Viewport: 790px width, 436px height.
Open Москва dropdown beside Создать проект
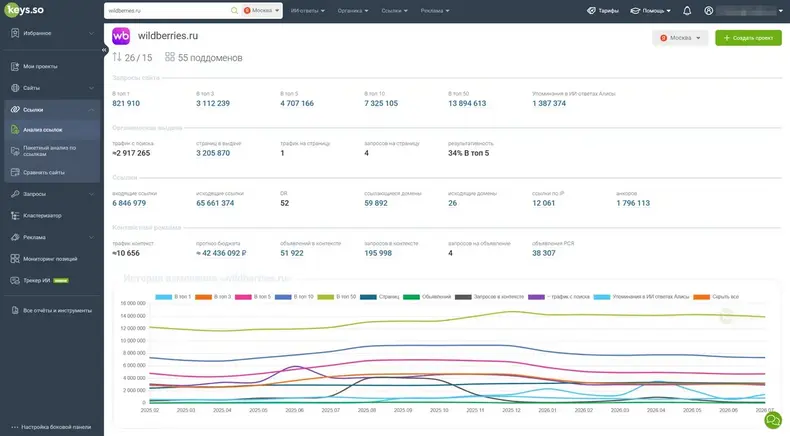[x=680, y=38]
